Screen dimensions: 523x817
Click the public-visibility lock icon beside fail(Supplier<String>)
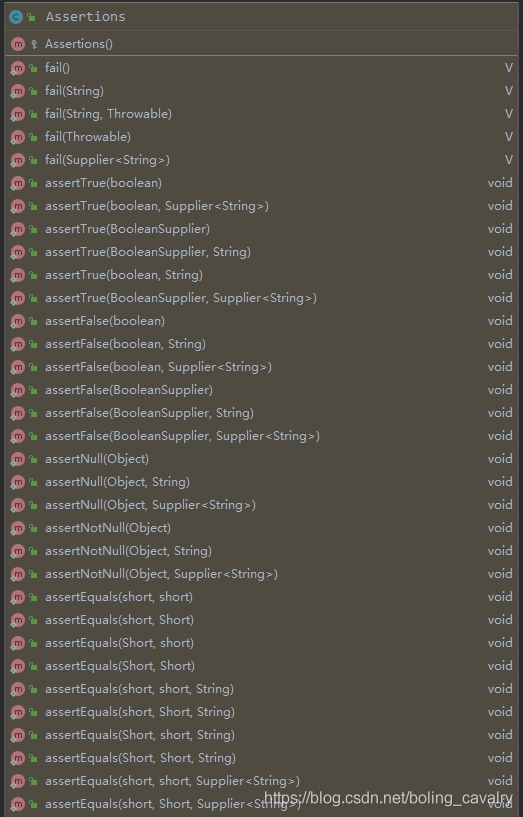33,160
